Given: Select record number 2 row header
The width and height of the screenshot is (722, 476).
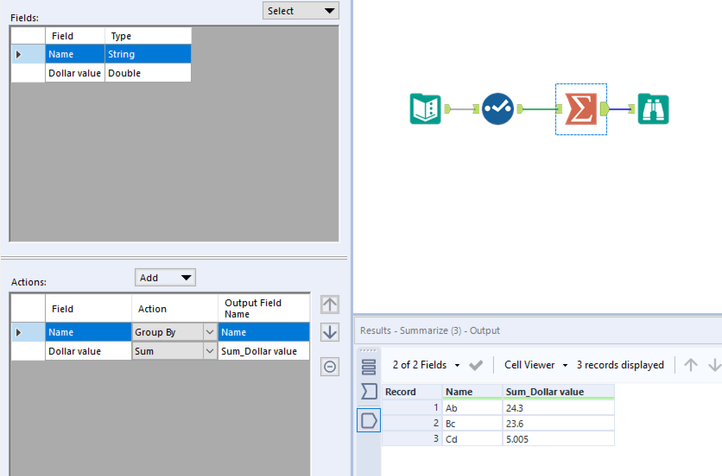Looking at the screenshot, I should coord(412,424).
